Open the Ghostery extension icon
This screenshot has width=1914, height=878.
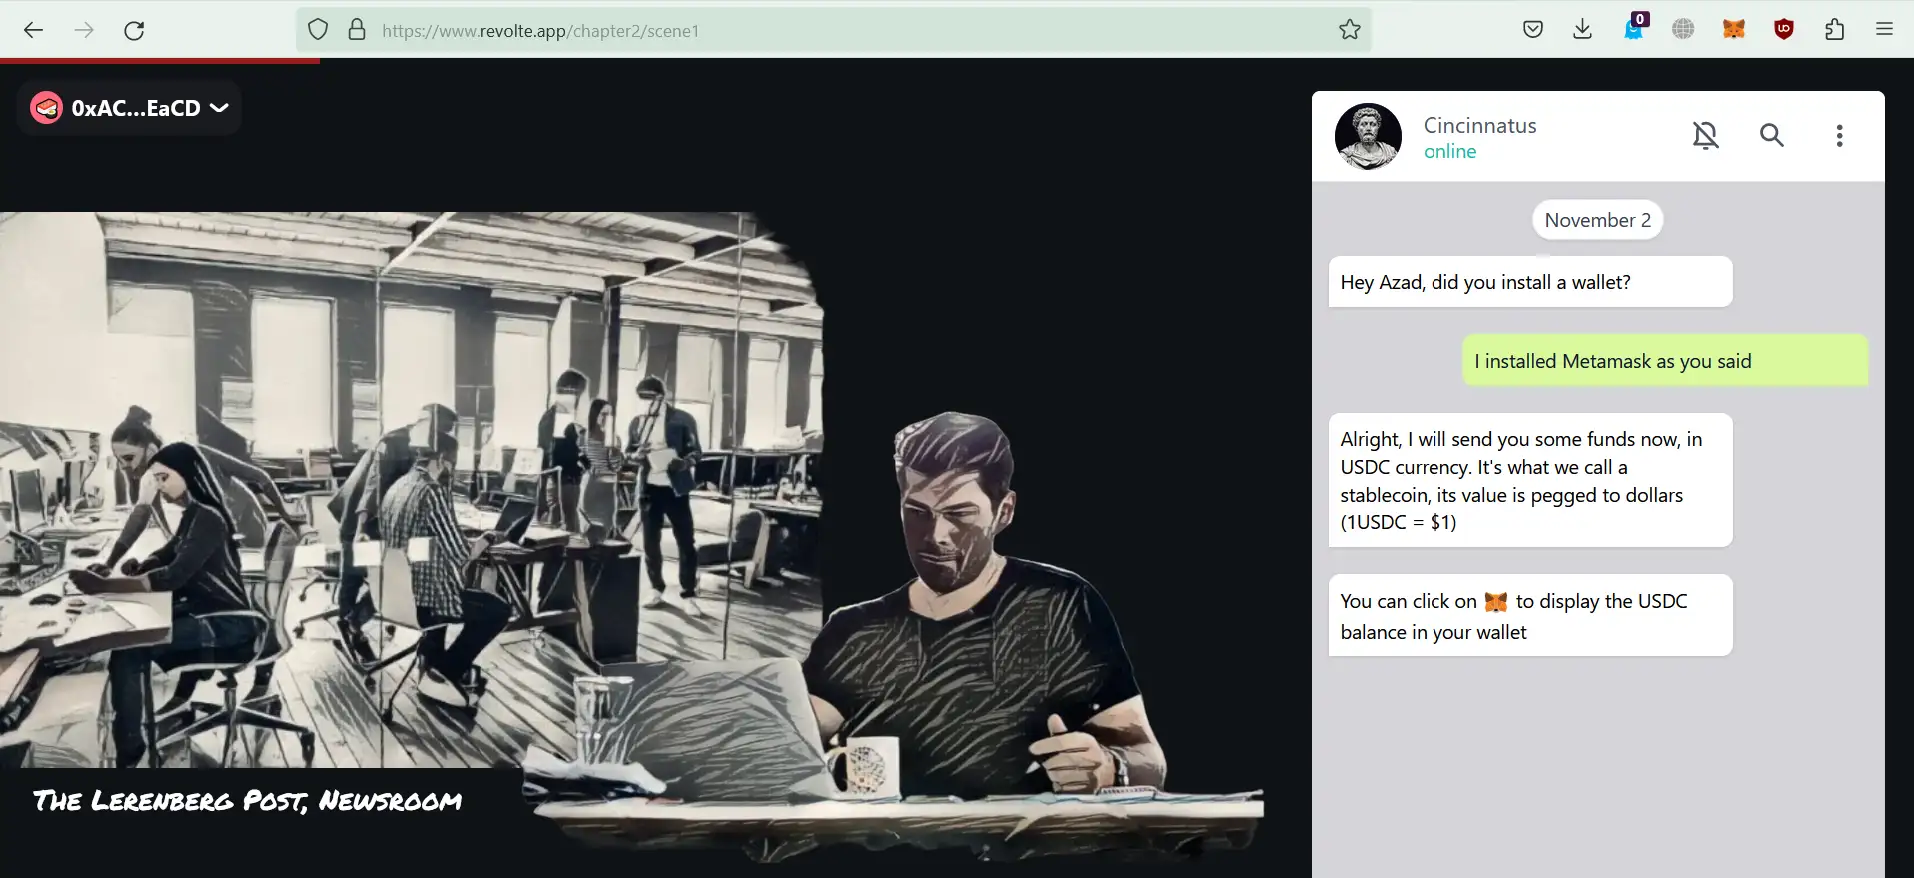coord(1633,28)
